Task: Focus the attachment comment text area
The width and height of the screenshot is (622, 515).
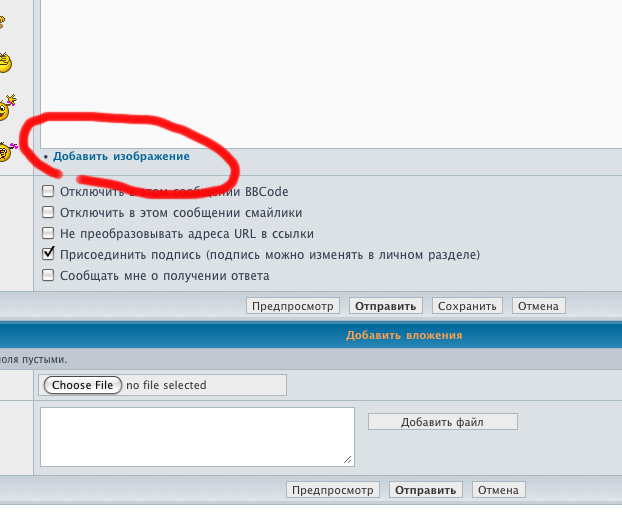Action: tap(197, 436)
